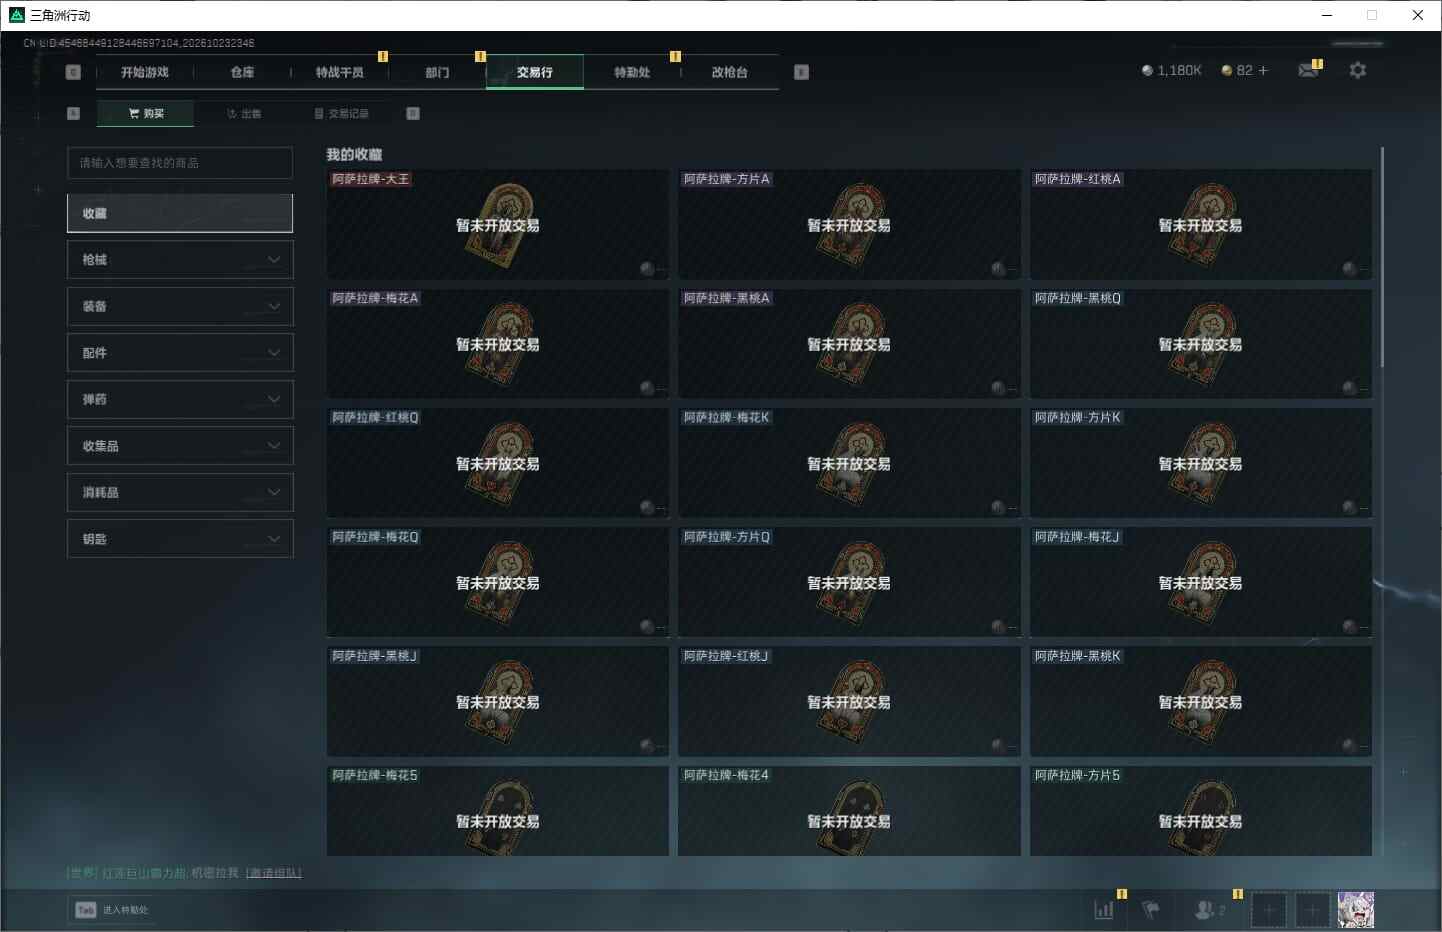Select the 阿萨拉牌-黑桃J card item

[x=498, y=701]
